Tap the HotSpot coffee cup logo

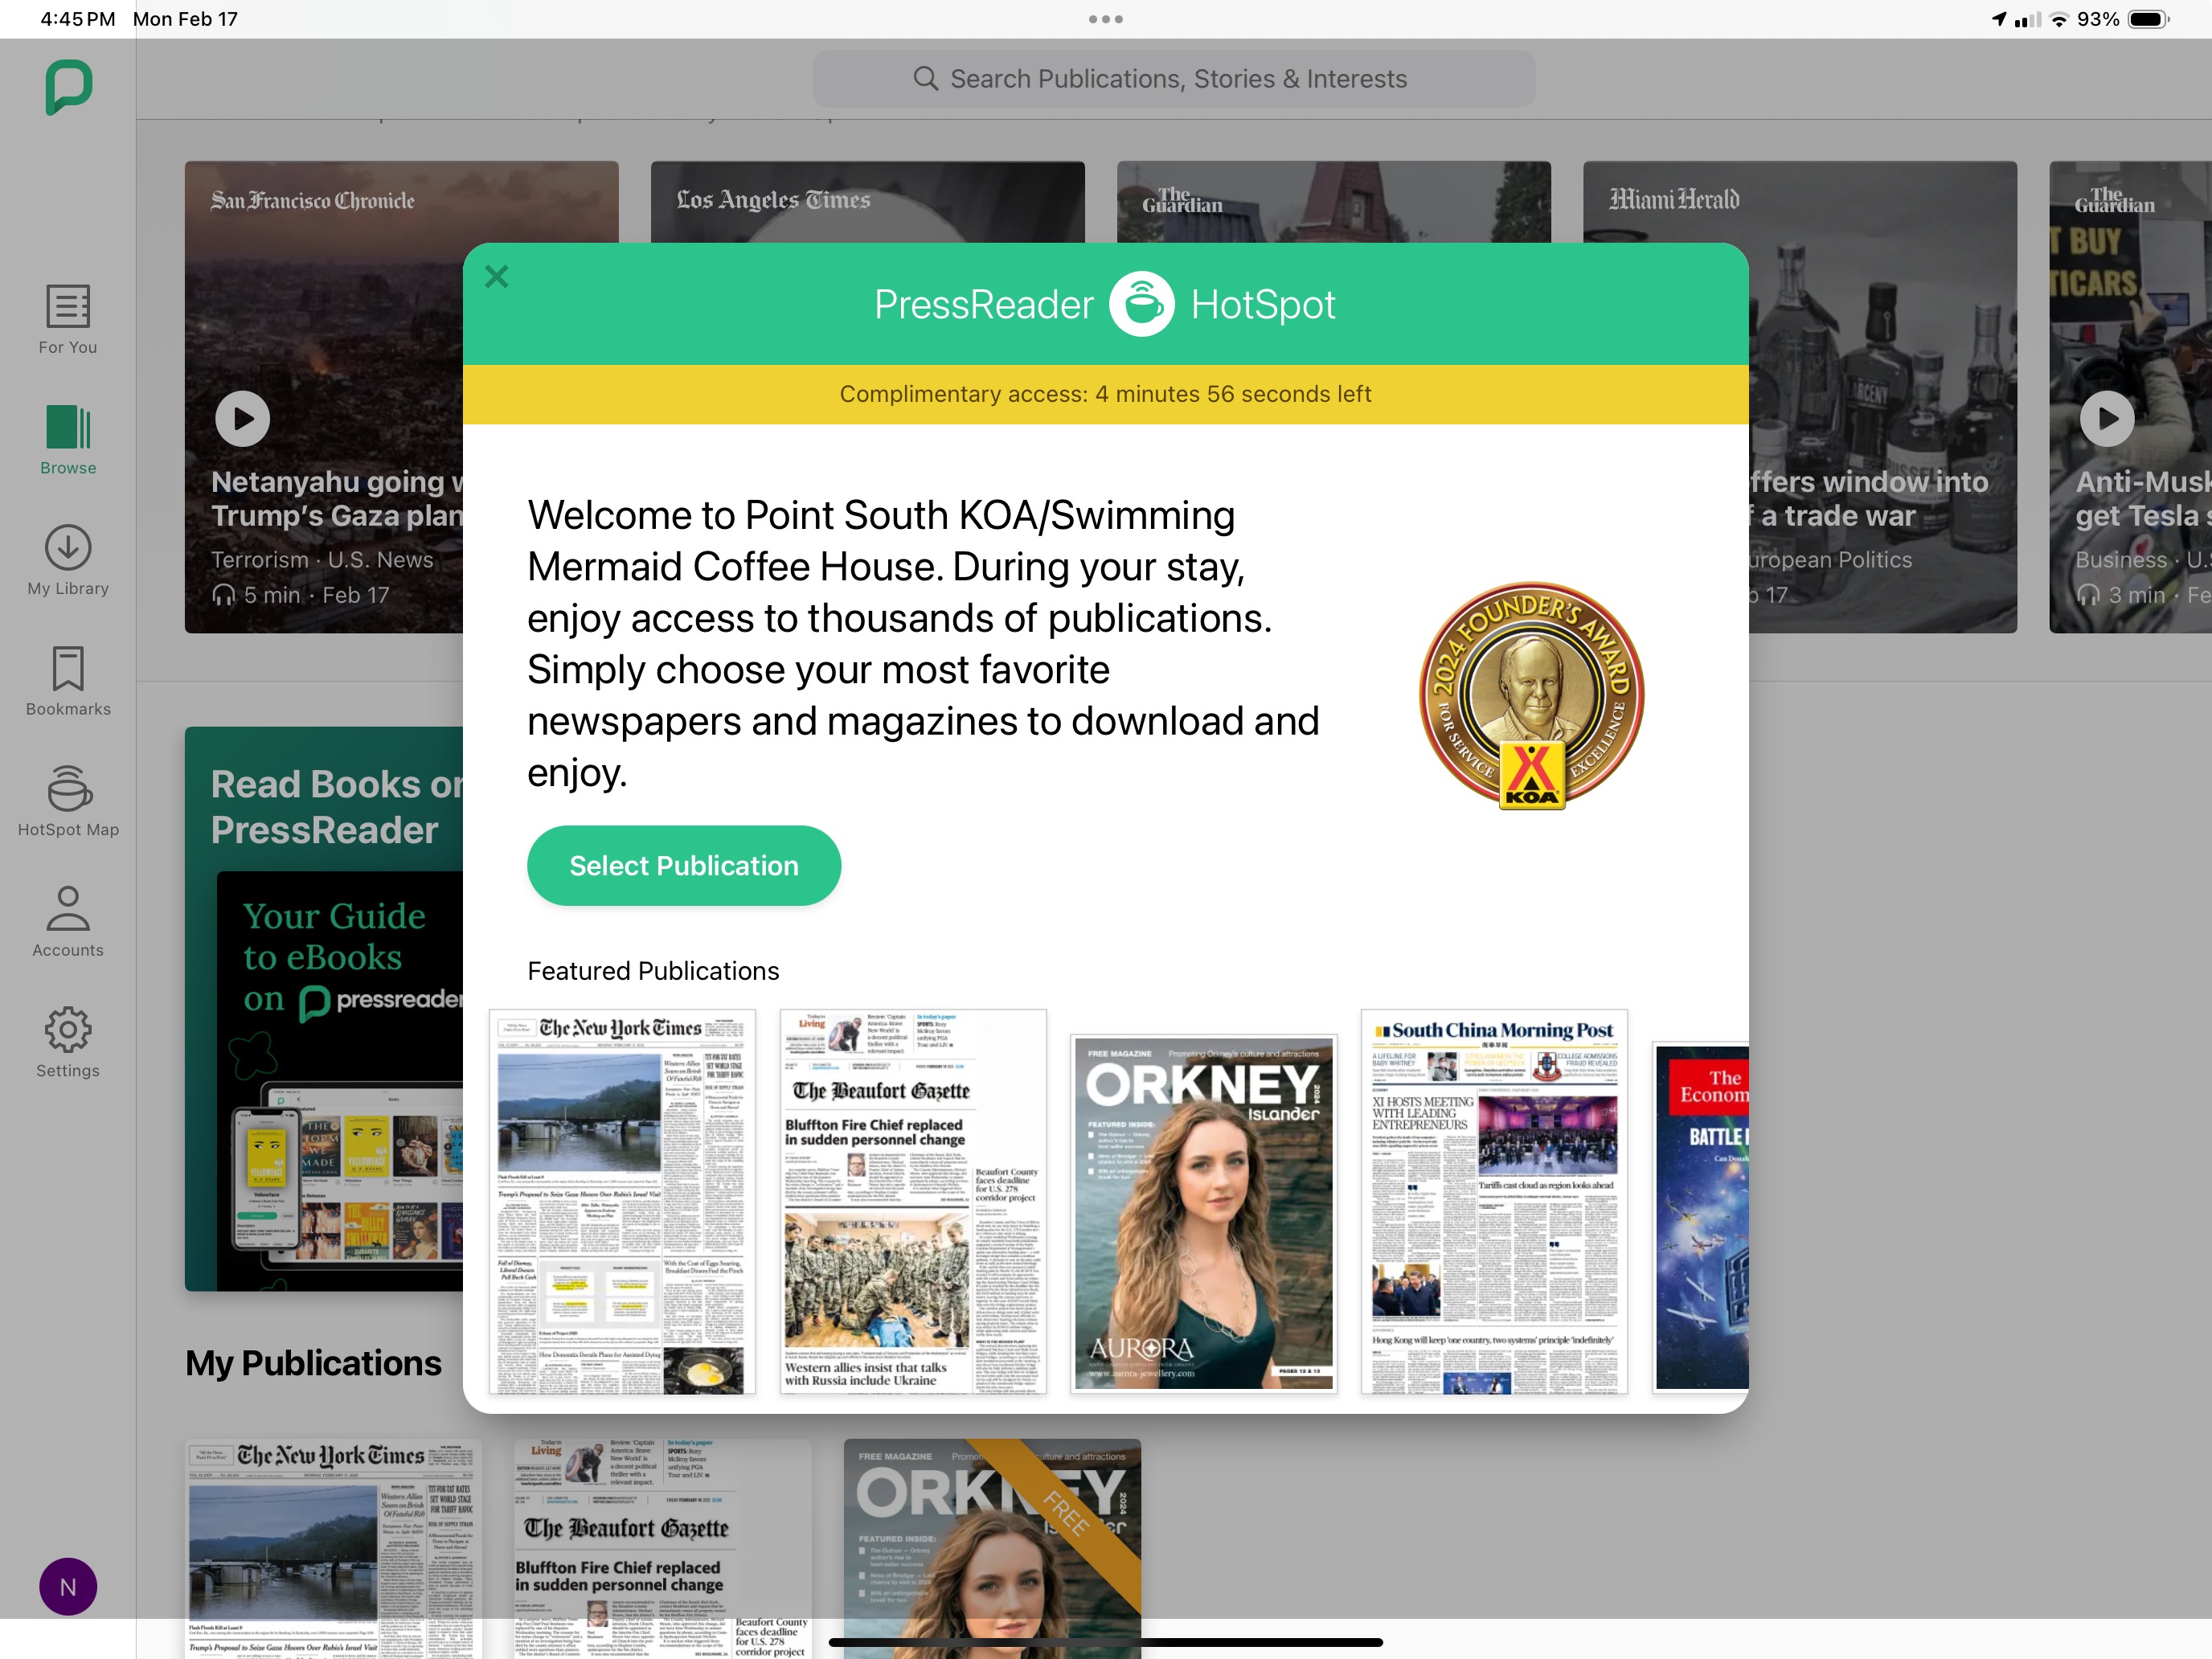1142,304
